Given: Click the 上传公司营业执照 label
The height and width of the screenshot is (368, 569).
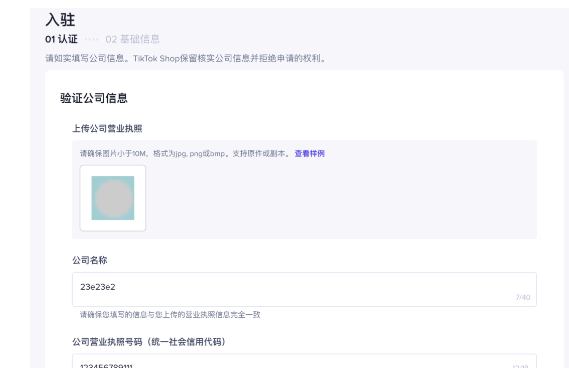Looking at the screenshot, I should (x=107, y=128).
